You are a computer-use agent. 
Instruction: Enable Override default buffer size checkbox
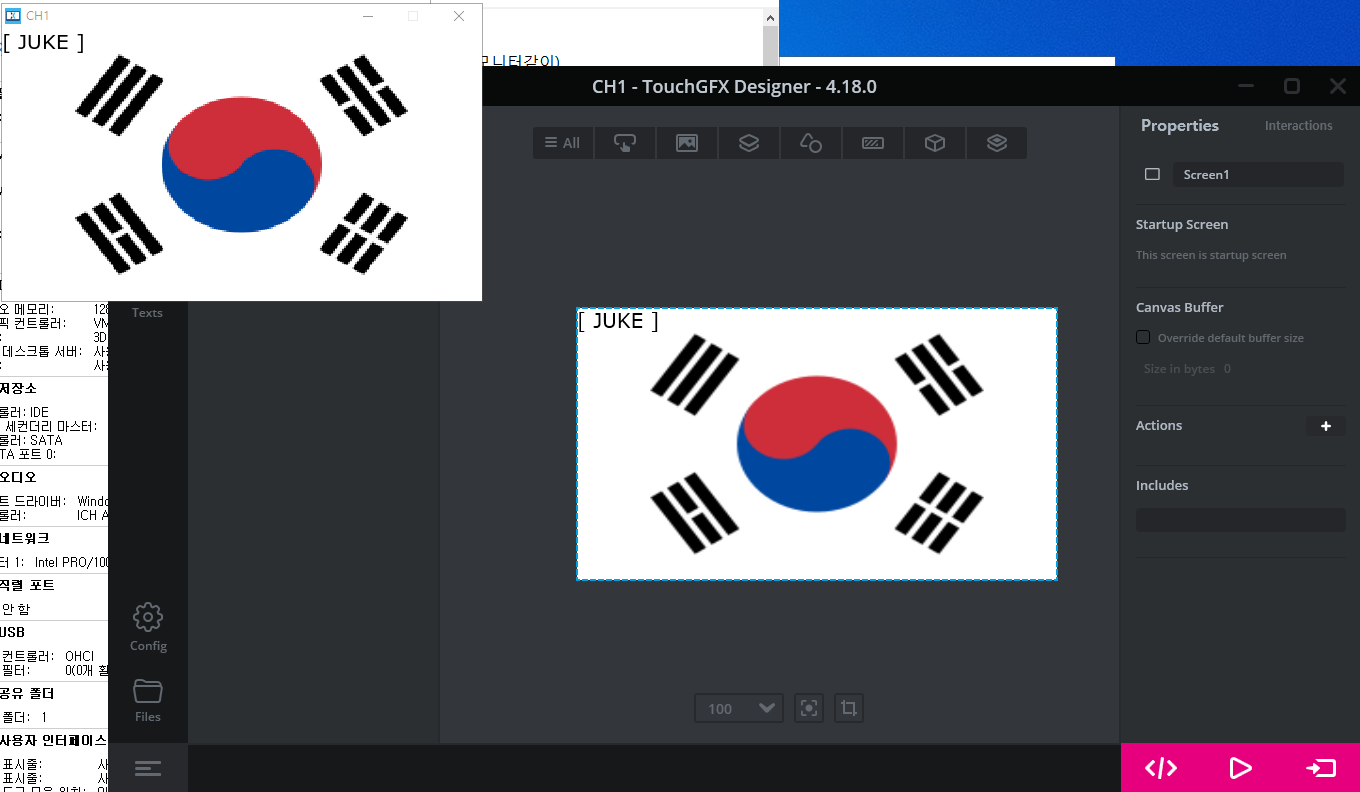[x=1143, y=337]
